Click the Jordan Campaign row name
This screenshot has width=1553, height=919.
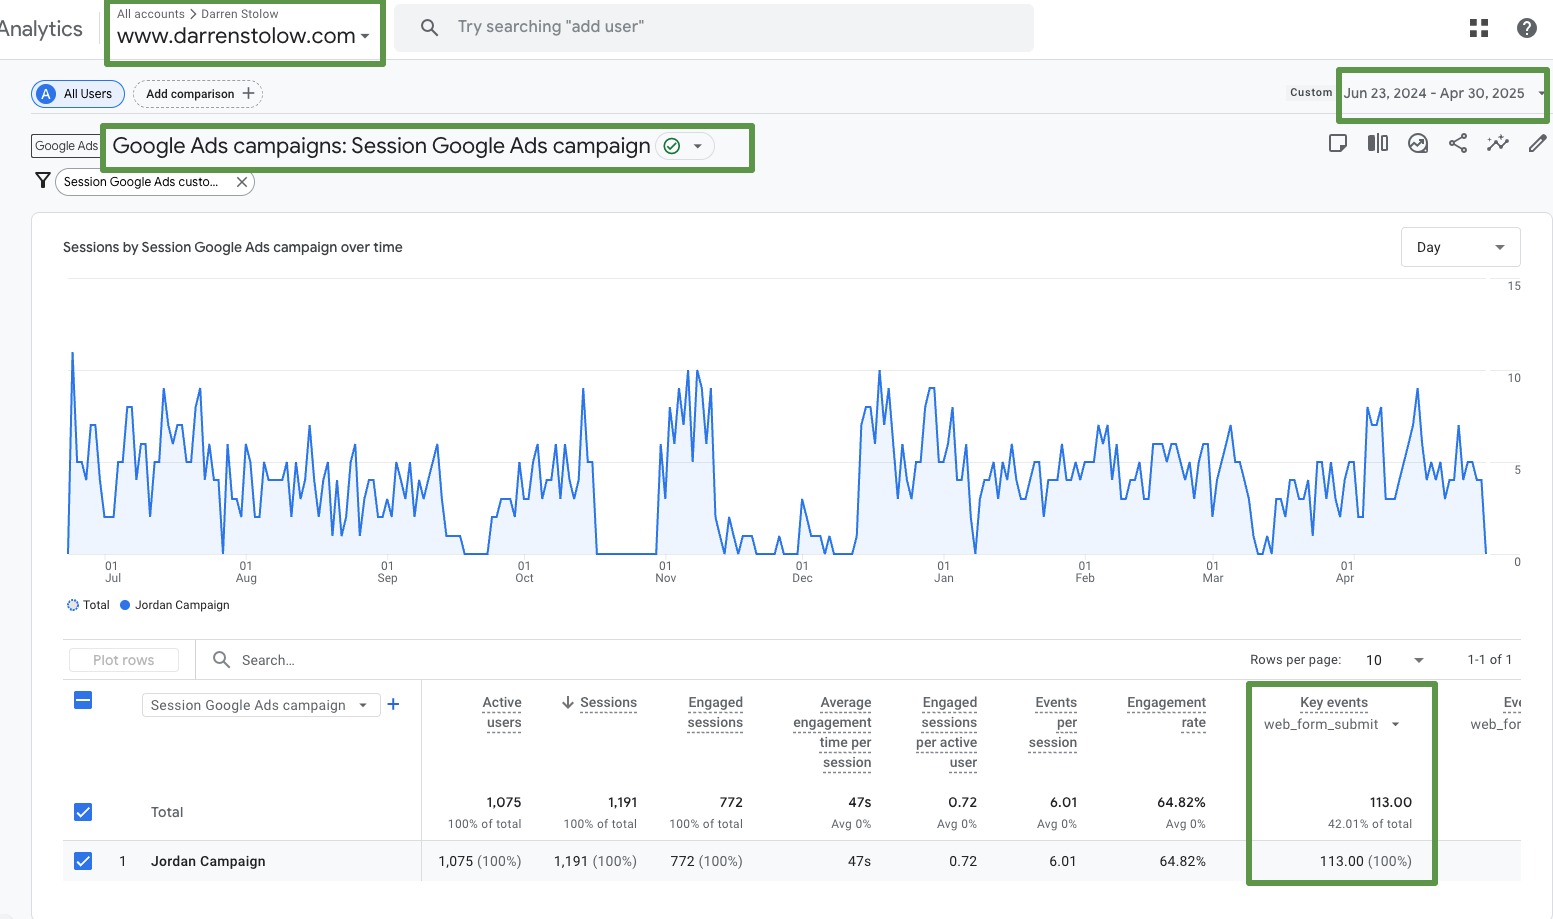pyautogui.click(x=208, y=861)
